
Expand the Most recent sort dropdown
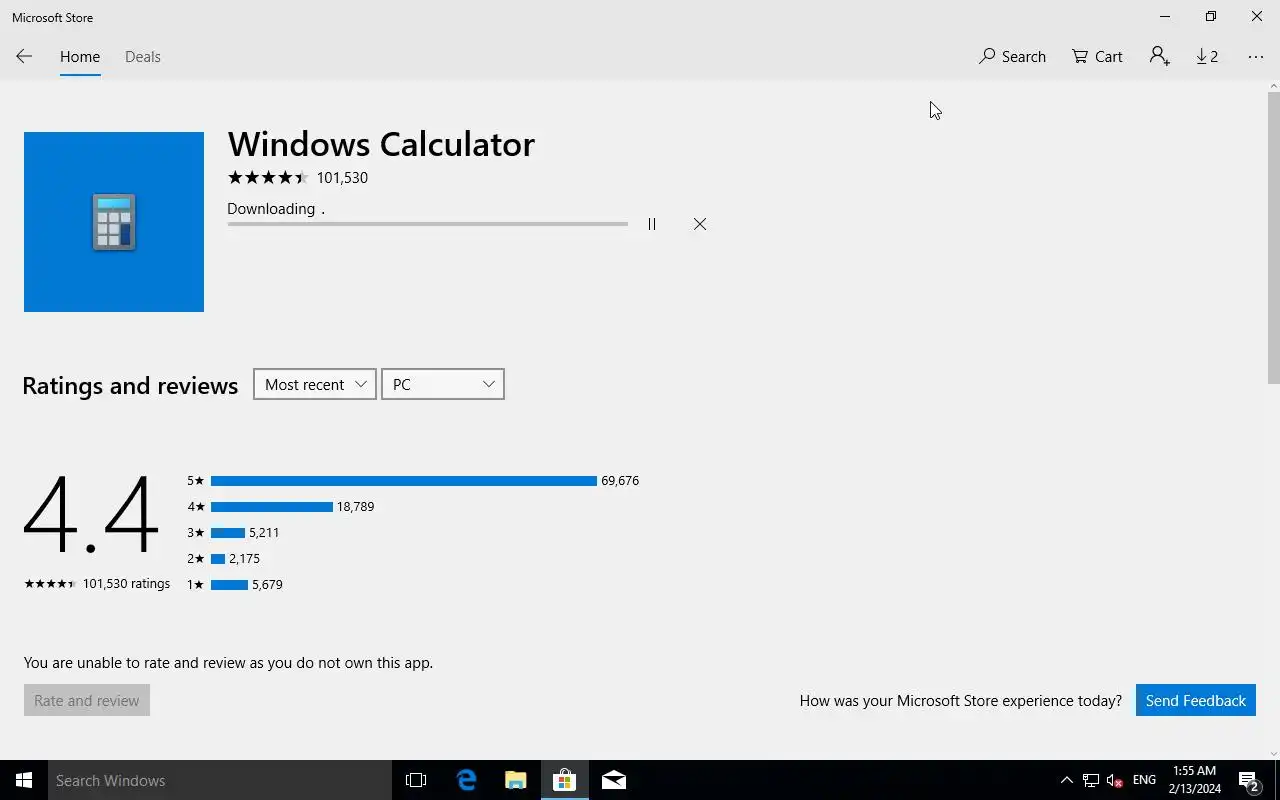pos(315,384)
